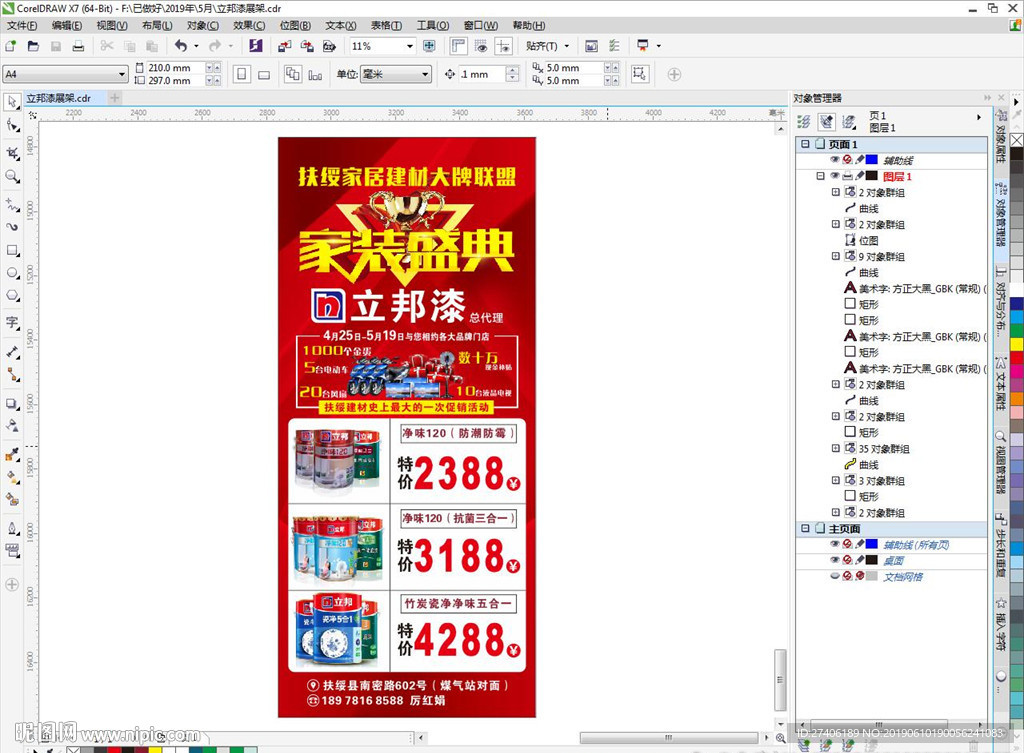This screenshot has width=1024, height=753.
Task: Click the Export icon in toolbar
Action: click(x=307, y=46)
